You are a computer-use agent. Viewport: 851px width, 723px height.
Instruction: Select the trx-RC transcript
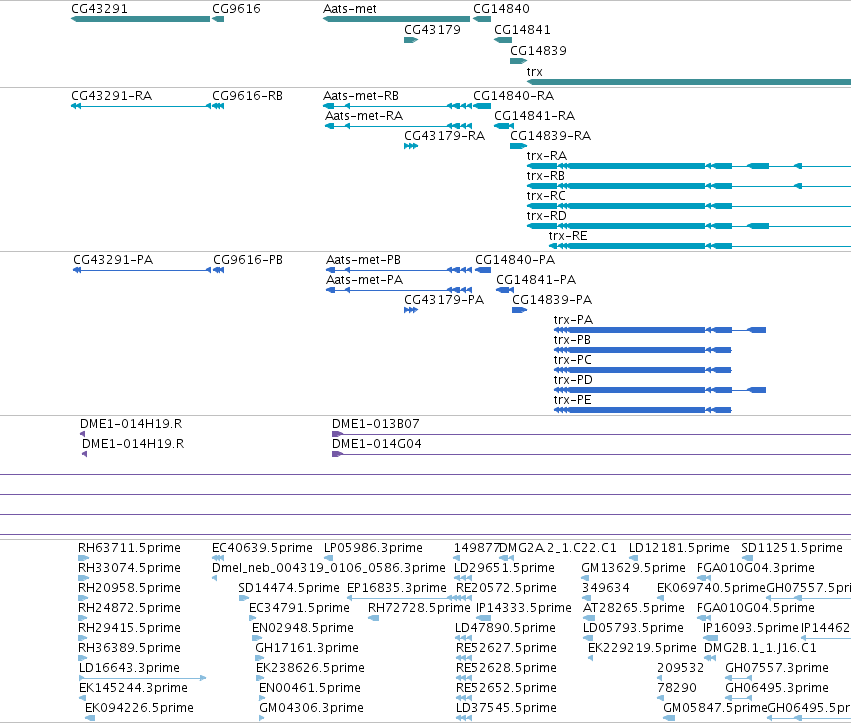(689, 206)
